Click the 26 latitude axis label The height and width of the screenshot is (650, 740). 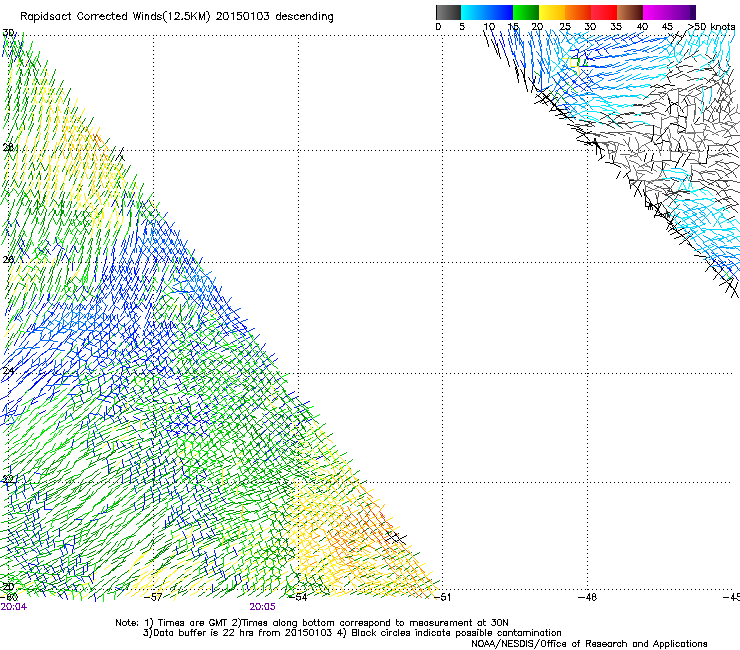pos(8,260)
